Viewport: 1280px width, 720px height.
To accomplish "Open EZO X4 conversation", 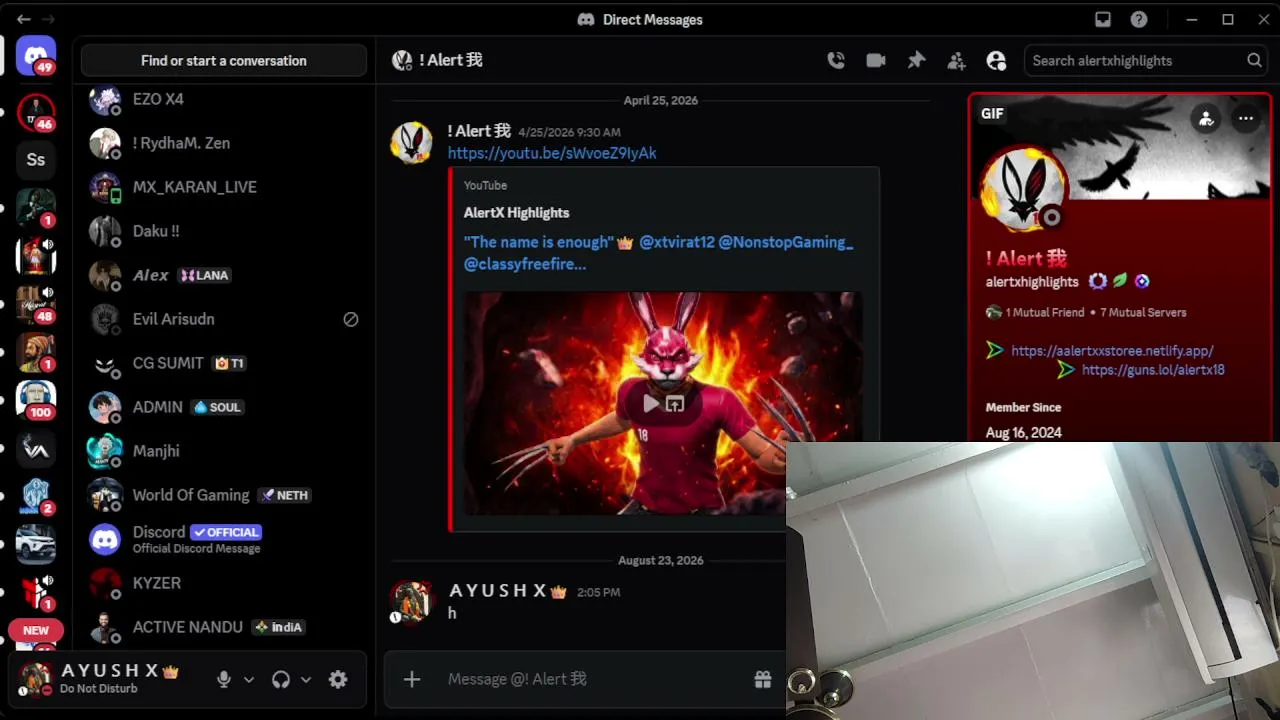I will coord(224,99).
